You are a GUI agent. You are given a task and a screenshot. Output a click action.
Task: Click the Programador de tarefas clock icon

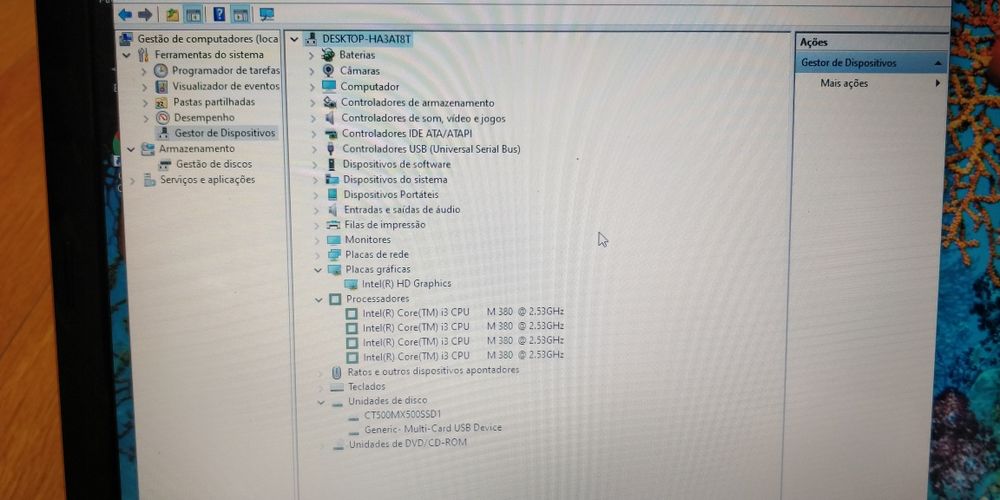pyautogui.click(x=161, y=70)
